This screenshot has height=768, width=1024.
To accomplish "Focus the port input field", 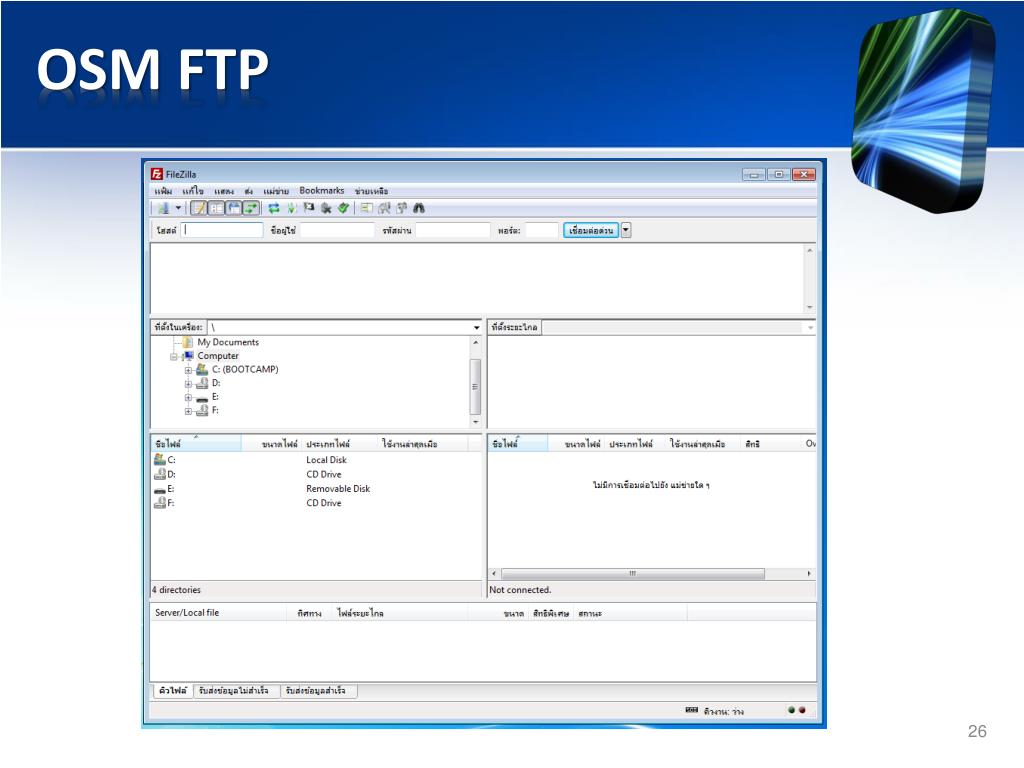I will (x=542, y=230).
